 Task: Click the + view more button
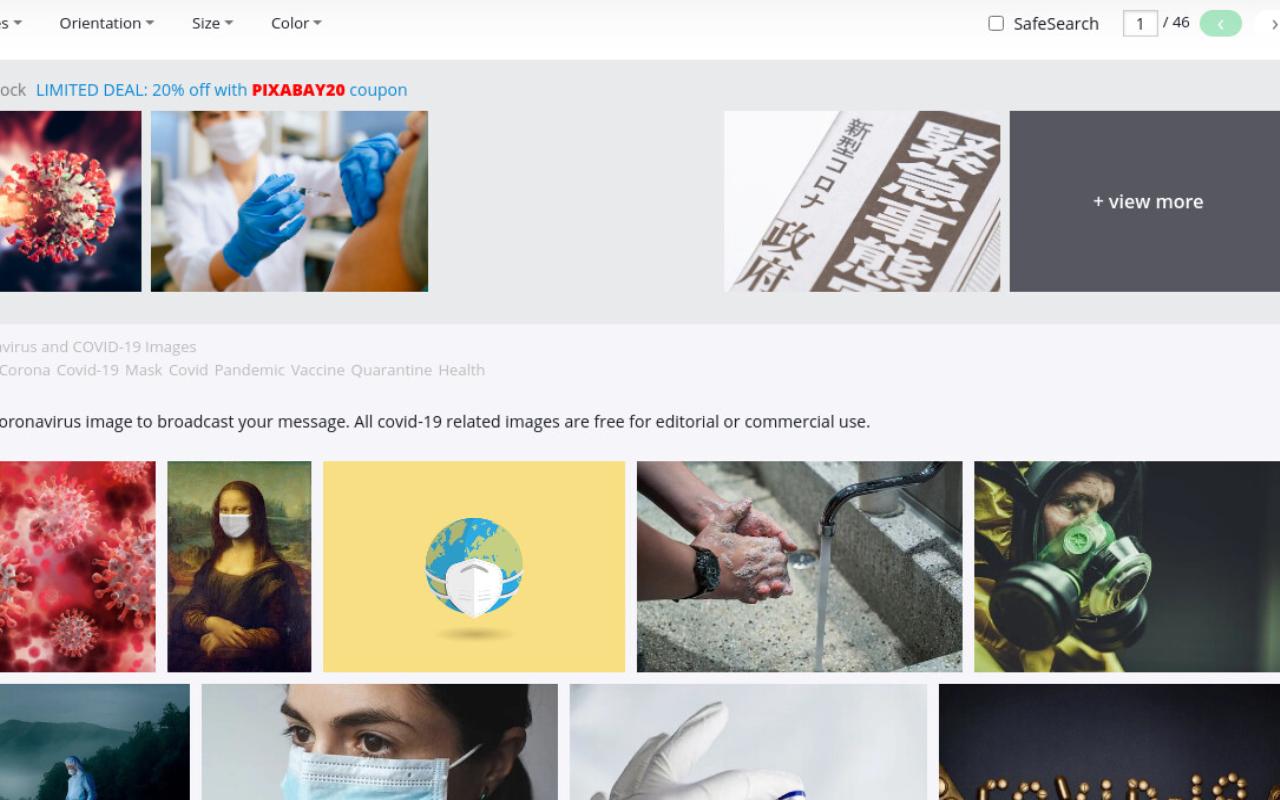coord(1145,201)
